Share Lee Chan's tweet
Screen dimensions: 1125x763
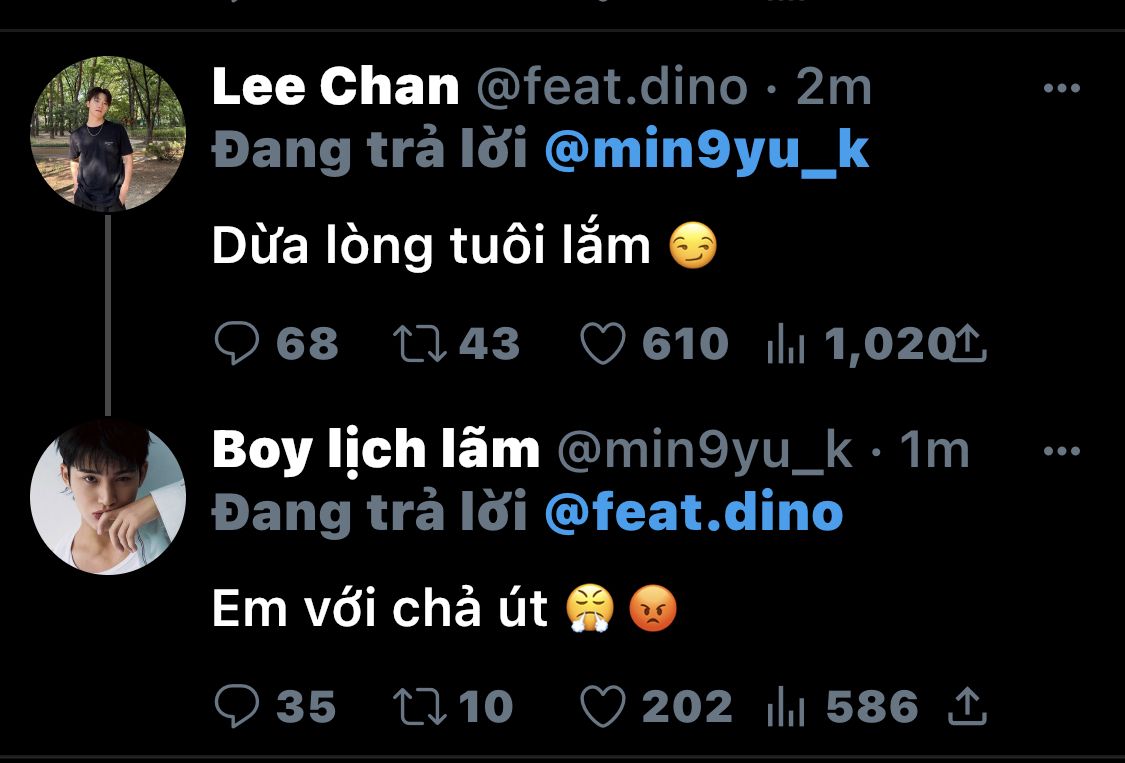pyautogui.click(x=968, y=345)
